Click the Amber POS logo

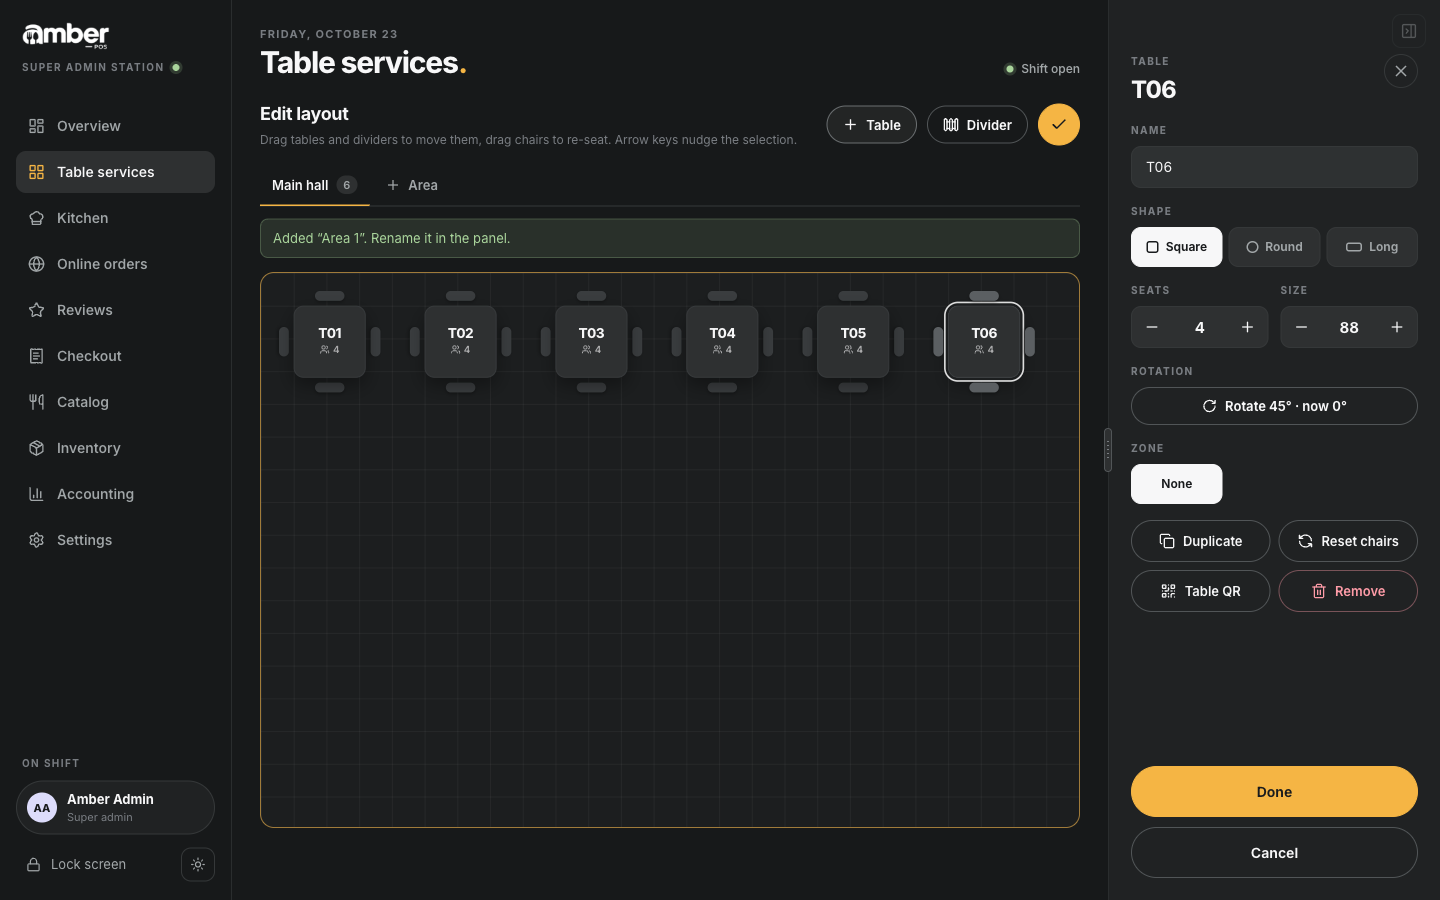66,36
